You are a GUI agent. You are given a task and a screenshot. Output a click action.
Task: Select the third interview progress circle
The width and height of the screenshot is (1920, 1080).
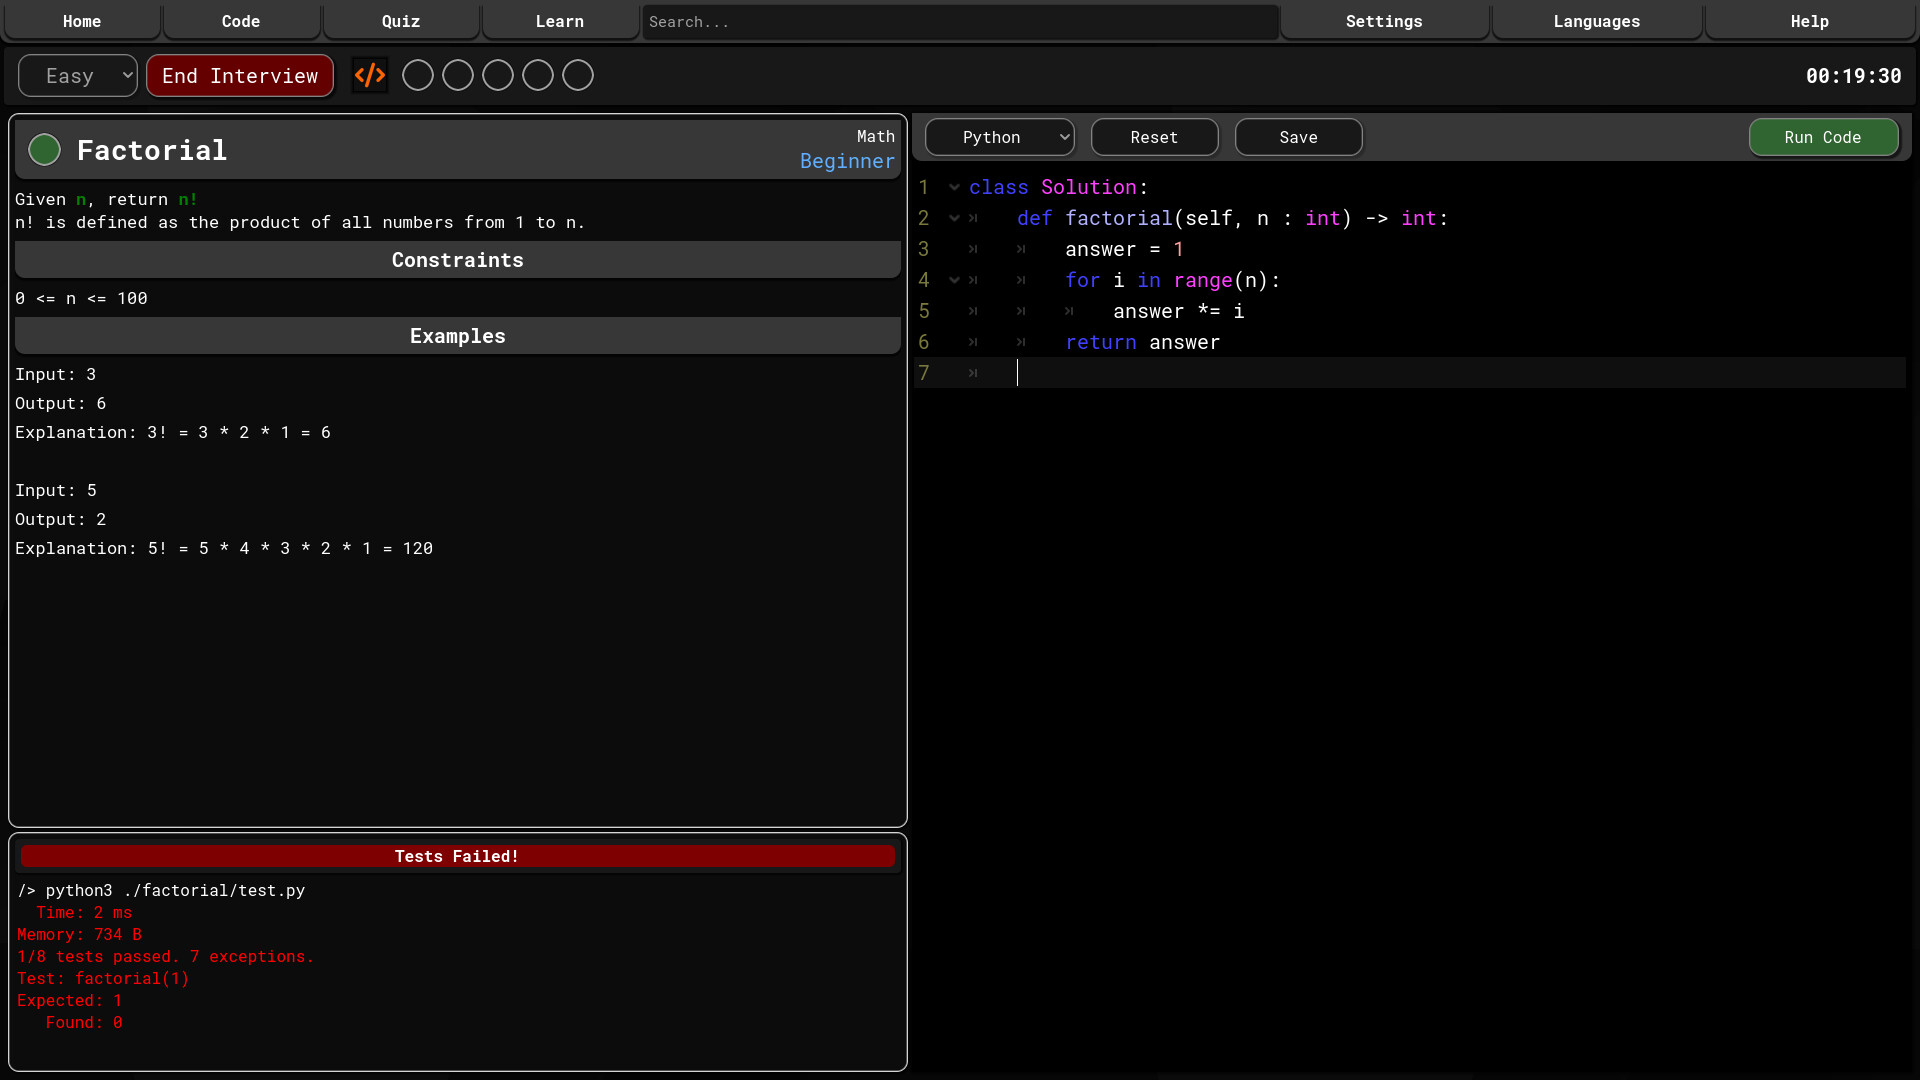point(497,75)
